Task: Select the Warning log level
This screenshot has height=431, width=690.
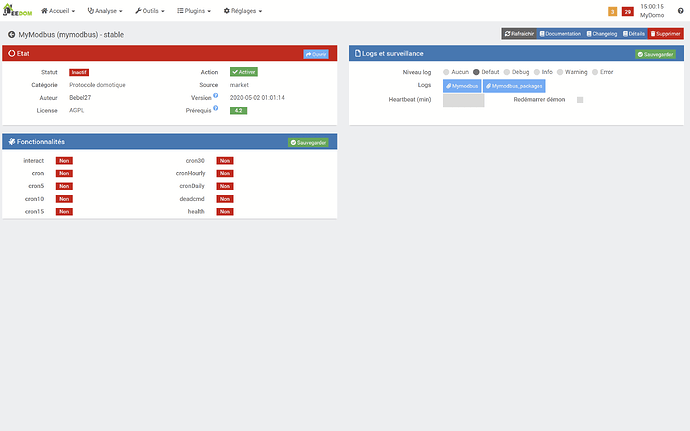Action: tap(560, 72)
